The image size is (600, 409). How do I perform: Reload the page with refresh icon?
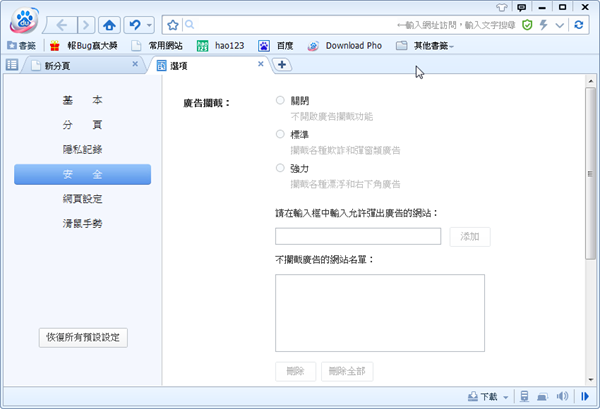point(579,25)
